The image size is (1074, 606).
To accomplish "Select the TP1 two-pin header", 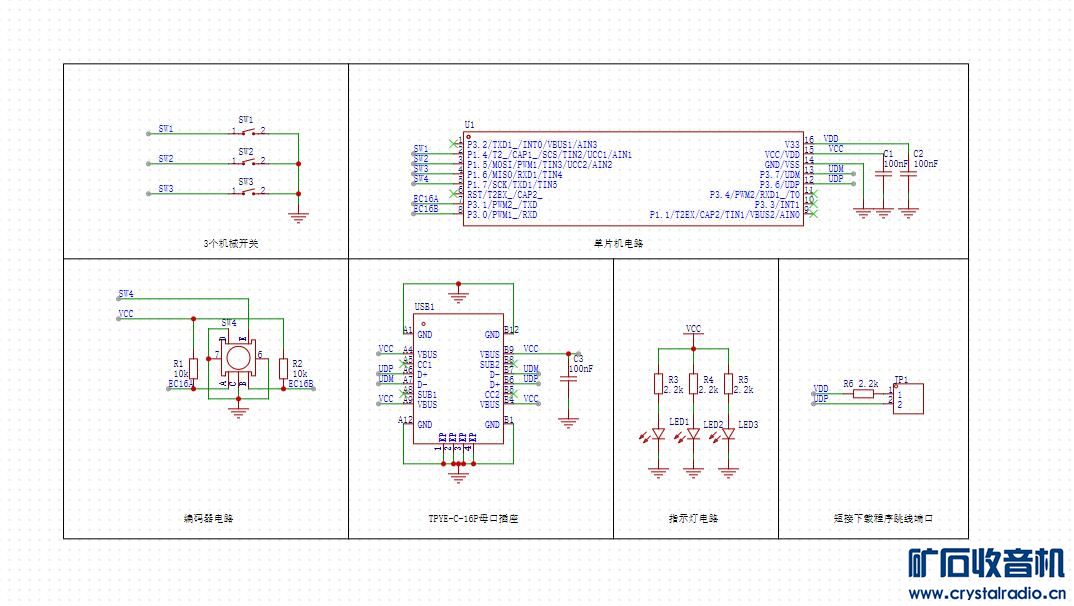I will pyautogui.click(x=908, y=399).
